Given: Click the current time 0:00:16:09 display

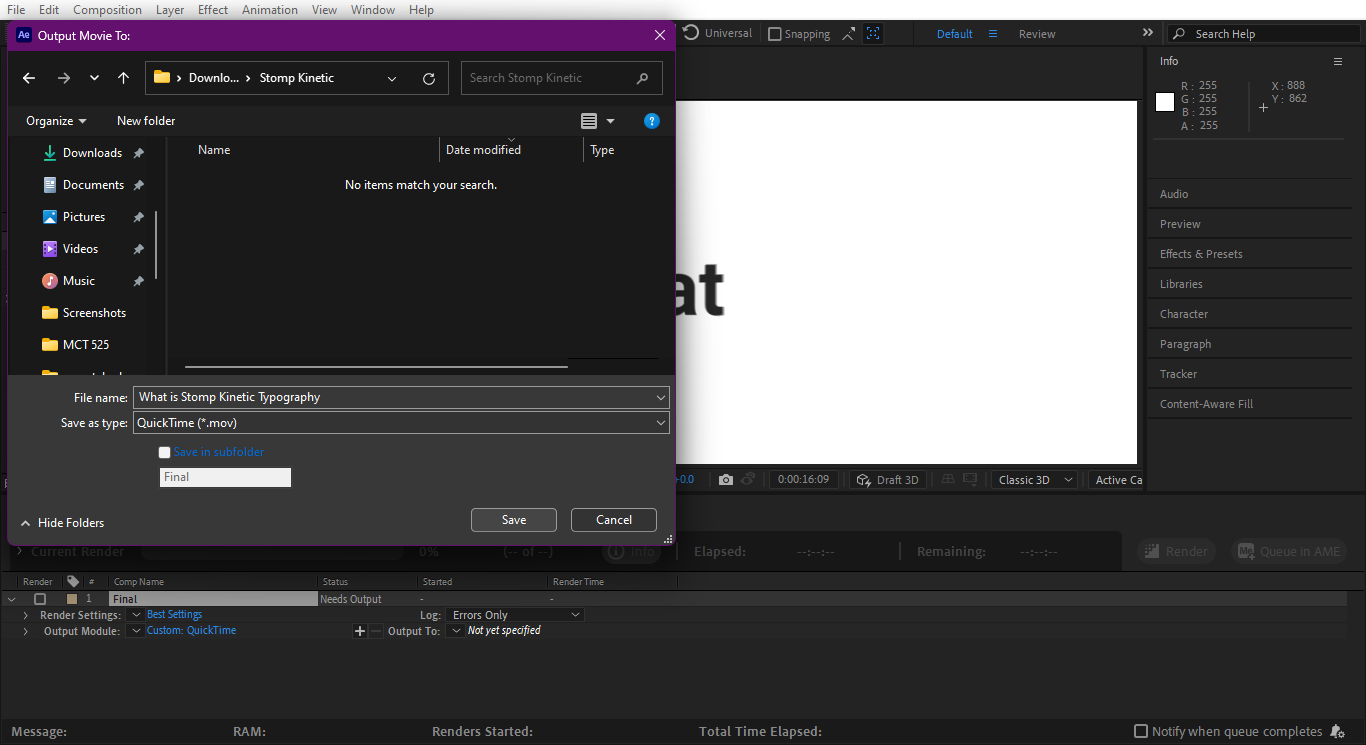Looking at the screenshot, I should click(804, 480).
